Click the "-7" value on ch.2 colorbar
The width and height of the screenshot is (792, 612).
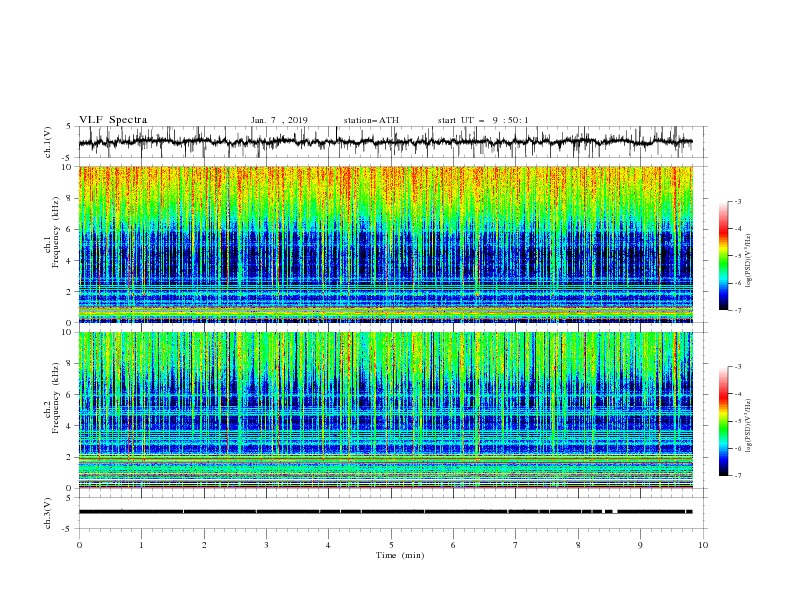click(x=737, y=476)
